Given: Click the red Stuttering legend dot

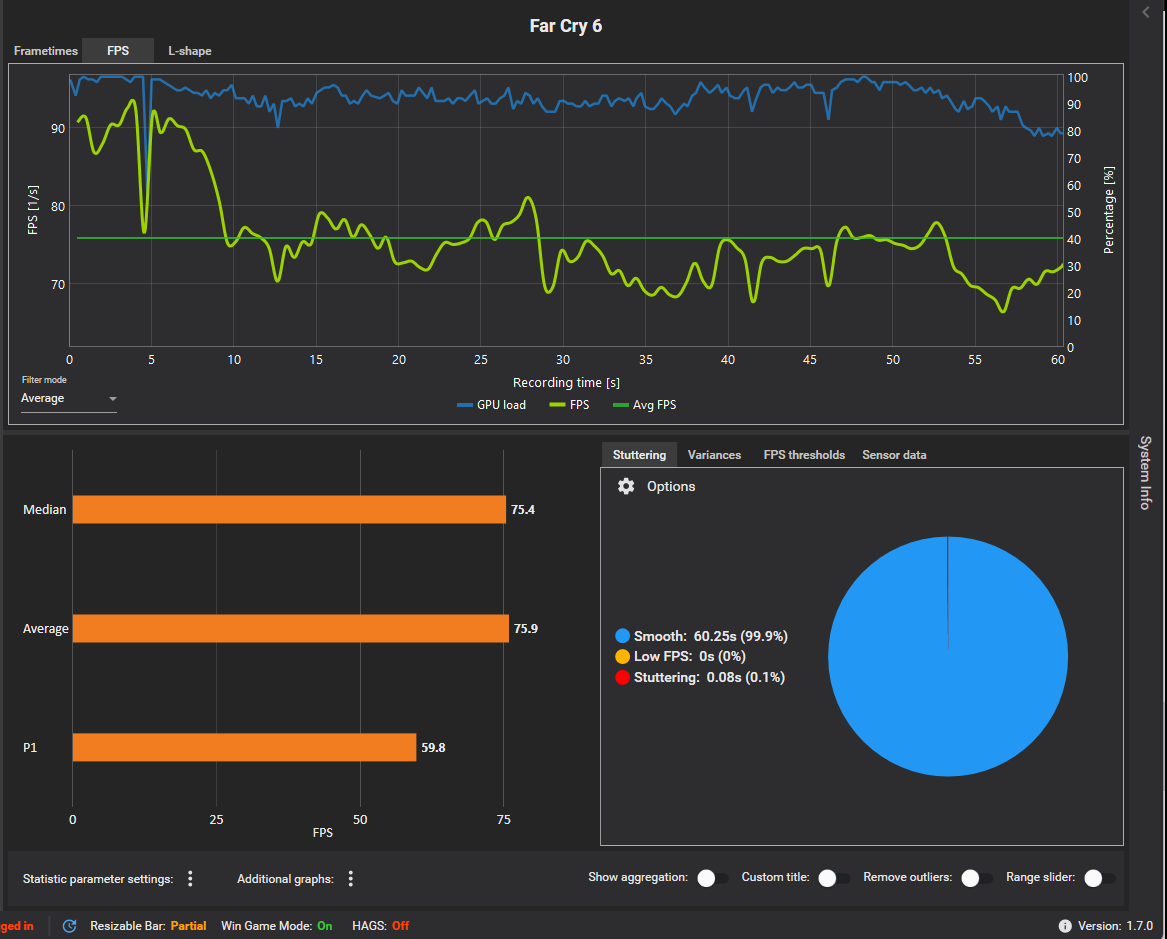Looking at the screenshot, I should coord(623,677).
